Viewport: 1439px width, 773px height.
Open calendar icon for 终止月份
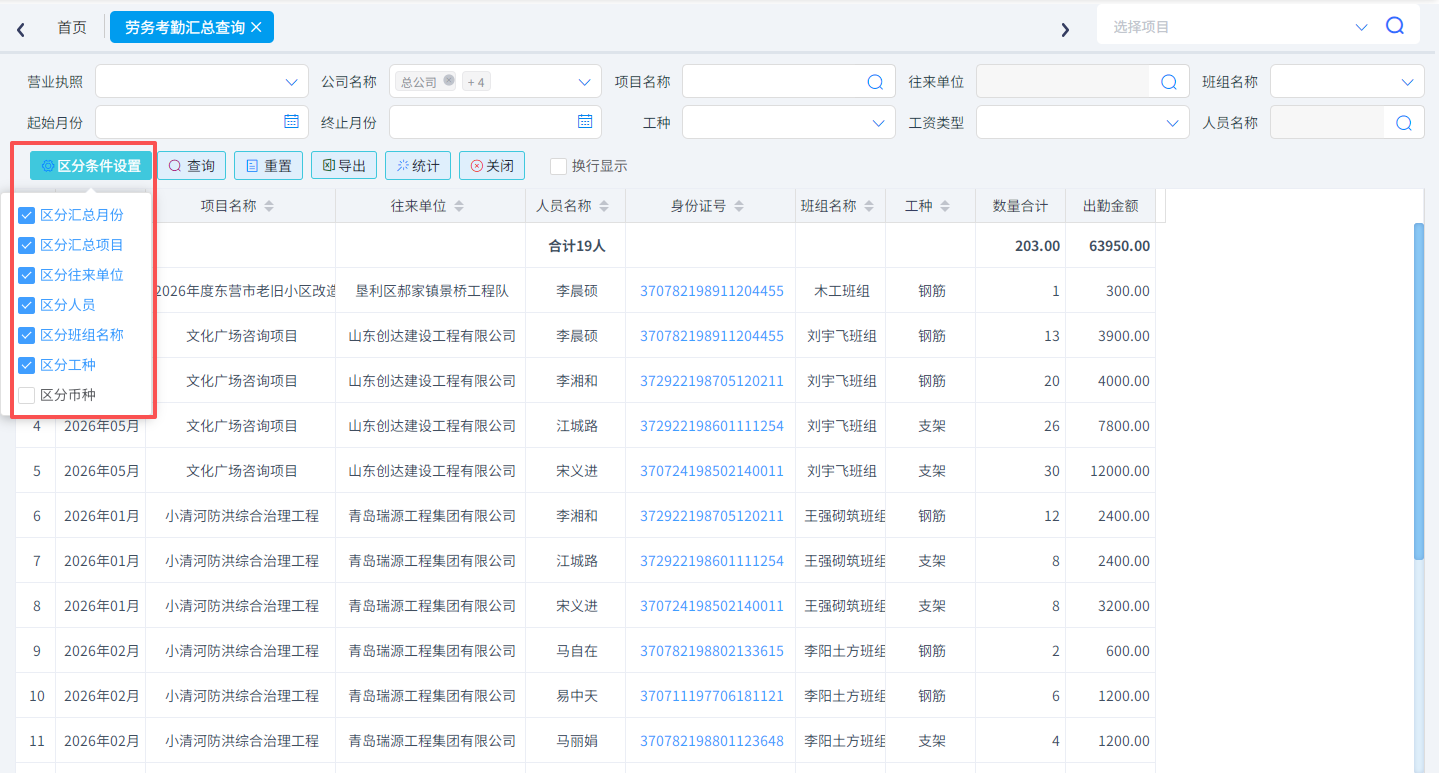coord(585,121)
